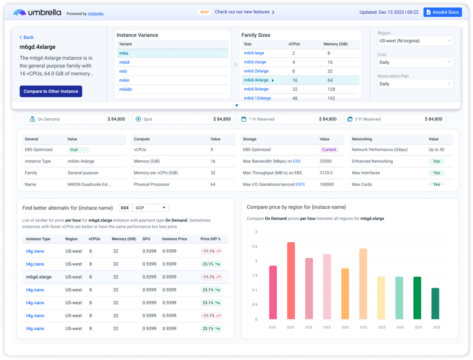
Task: Click the Updated Dec 13 2023 timestamp
Action: tap(389, 12)
